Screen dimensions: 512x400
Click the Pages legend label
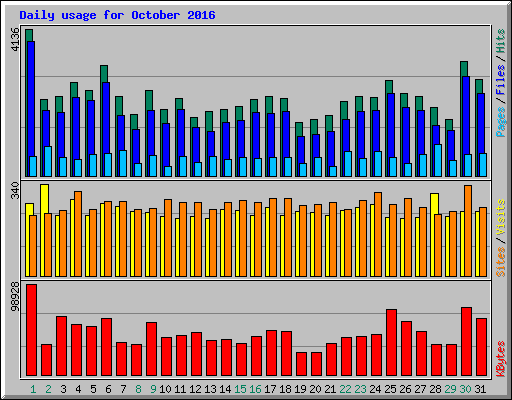coord(501,122)
